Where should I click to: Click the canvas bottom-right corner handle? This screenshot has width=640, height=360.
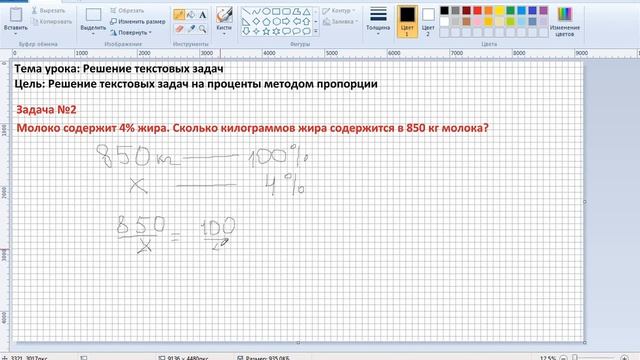[585, 342]
